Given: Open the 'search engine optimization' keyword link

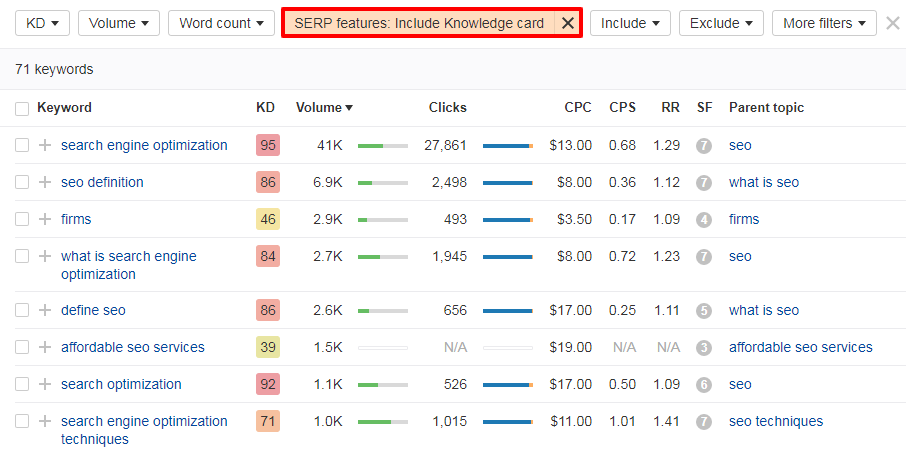Looking at the screenshot, I should [144, 145].
